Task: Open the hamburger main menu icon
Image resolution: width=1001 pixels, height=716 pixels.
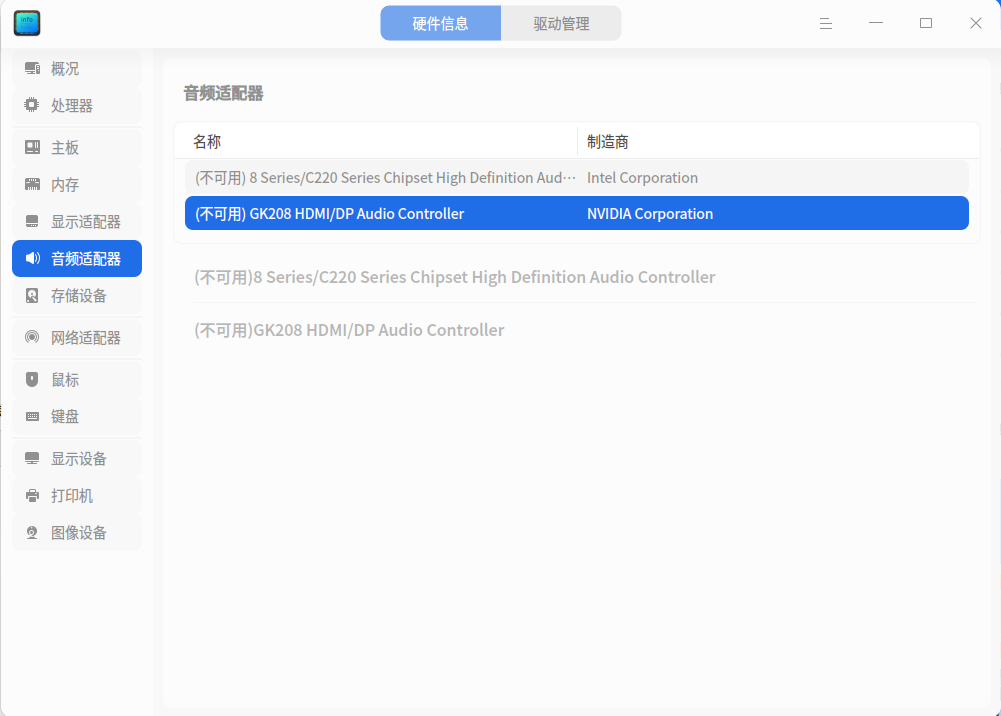Action: click(825, 24)
